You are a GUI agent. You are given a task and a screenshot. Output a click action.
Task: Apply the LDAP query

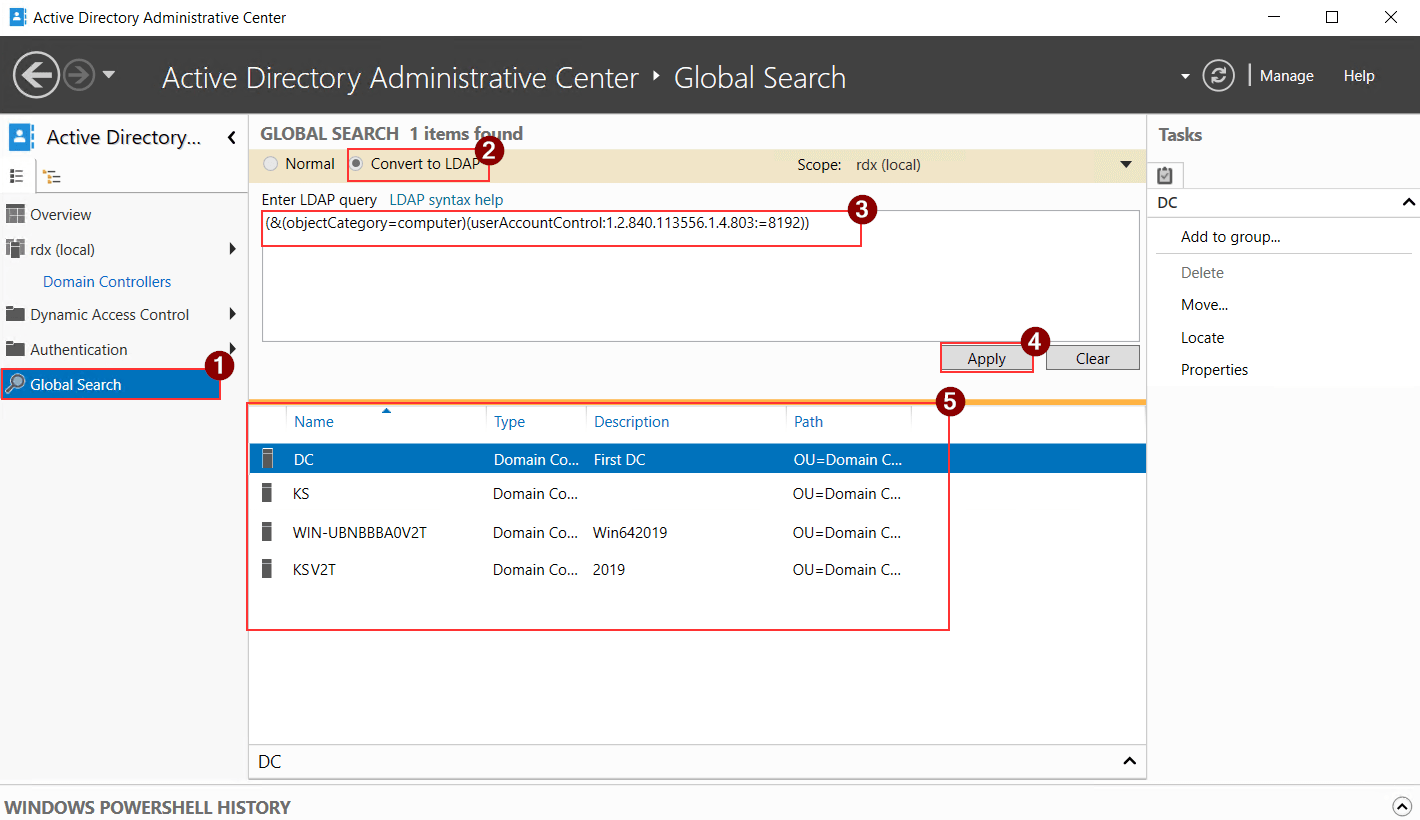986,357
